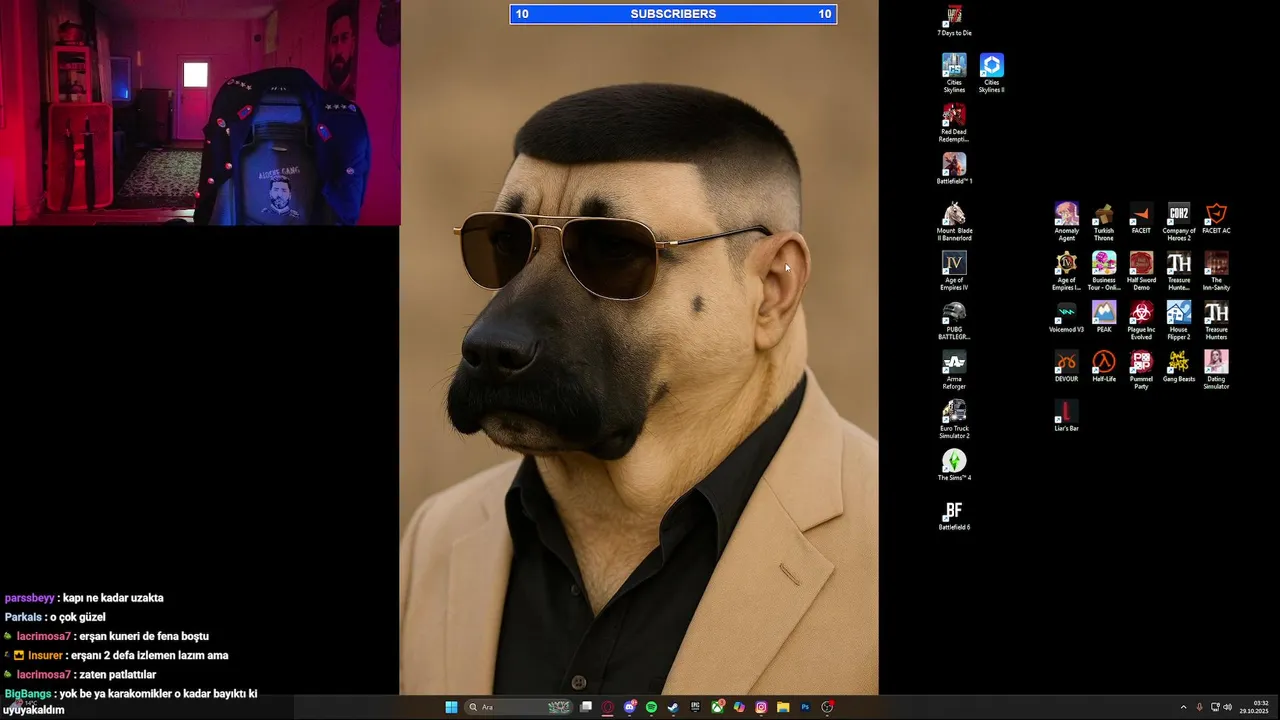Open Instagram from the taskbar

761,707
